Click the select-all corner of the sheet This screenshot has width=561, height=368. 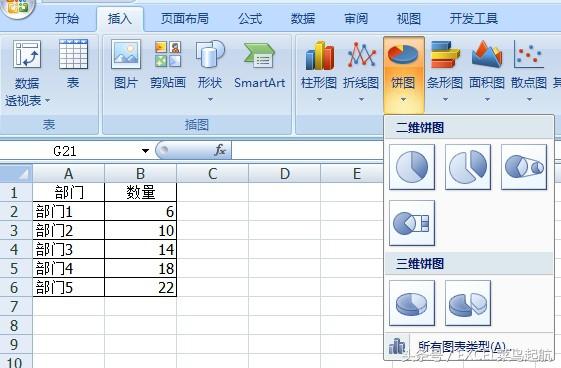click(16, 173)
